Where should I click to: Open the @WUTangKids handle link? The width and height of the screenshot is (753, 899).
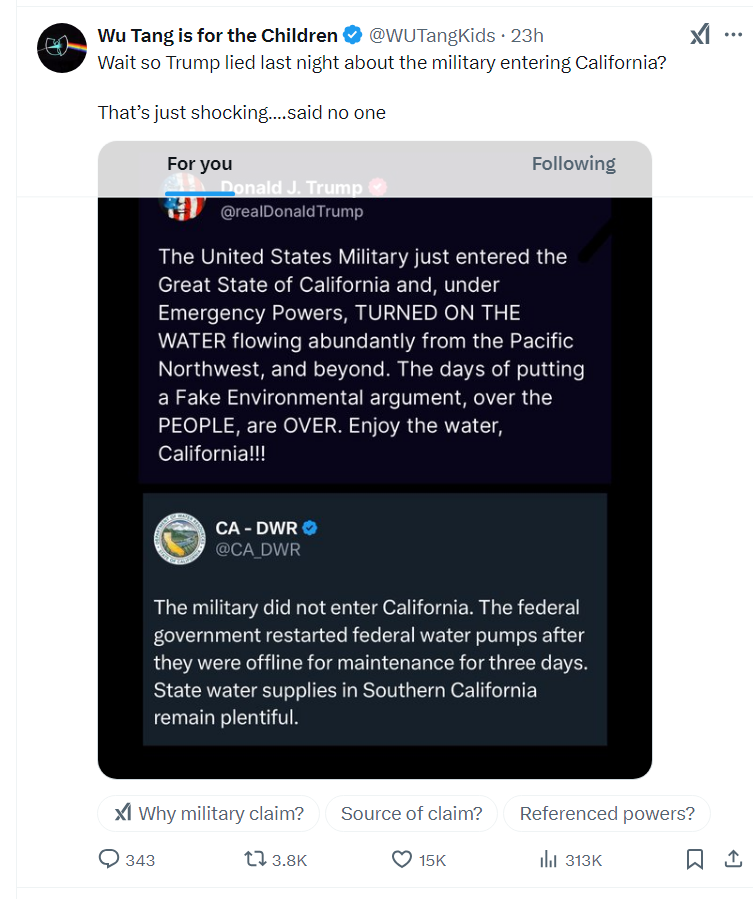tap(432, 36)
